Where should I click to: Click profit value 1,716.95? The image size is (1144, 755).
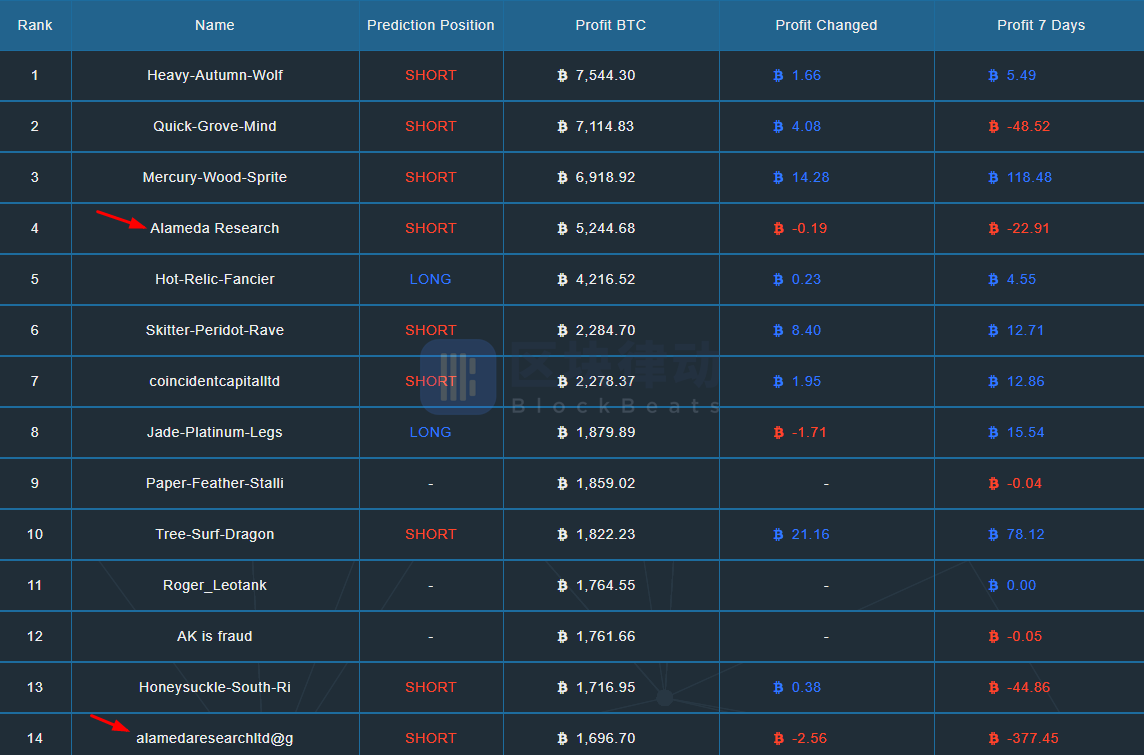605,688
